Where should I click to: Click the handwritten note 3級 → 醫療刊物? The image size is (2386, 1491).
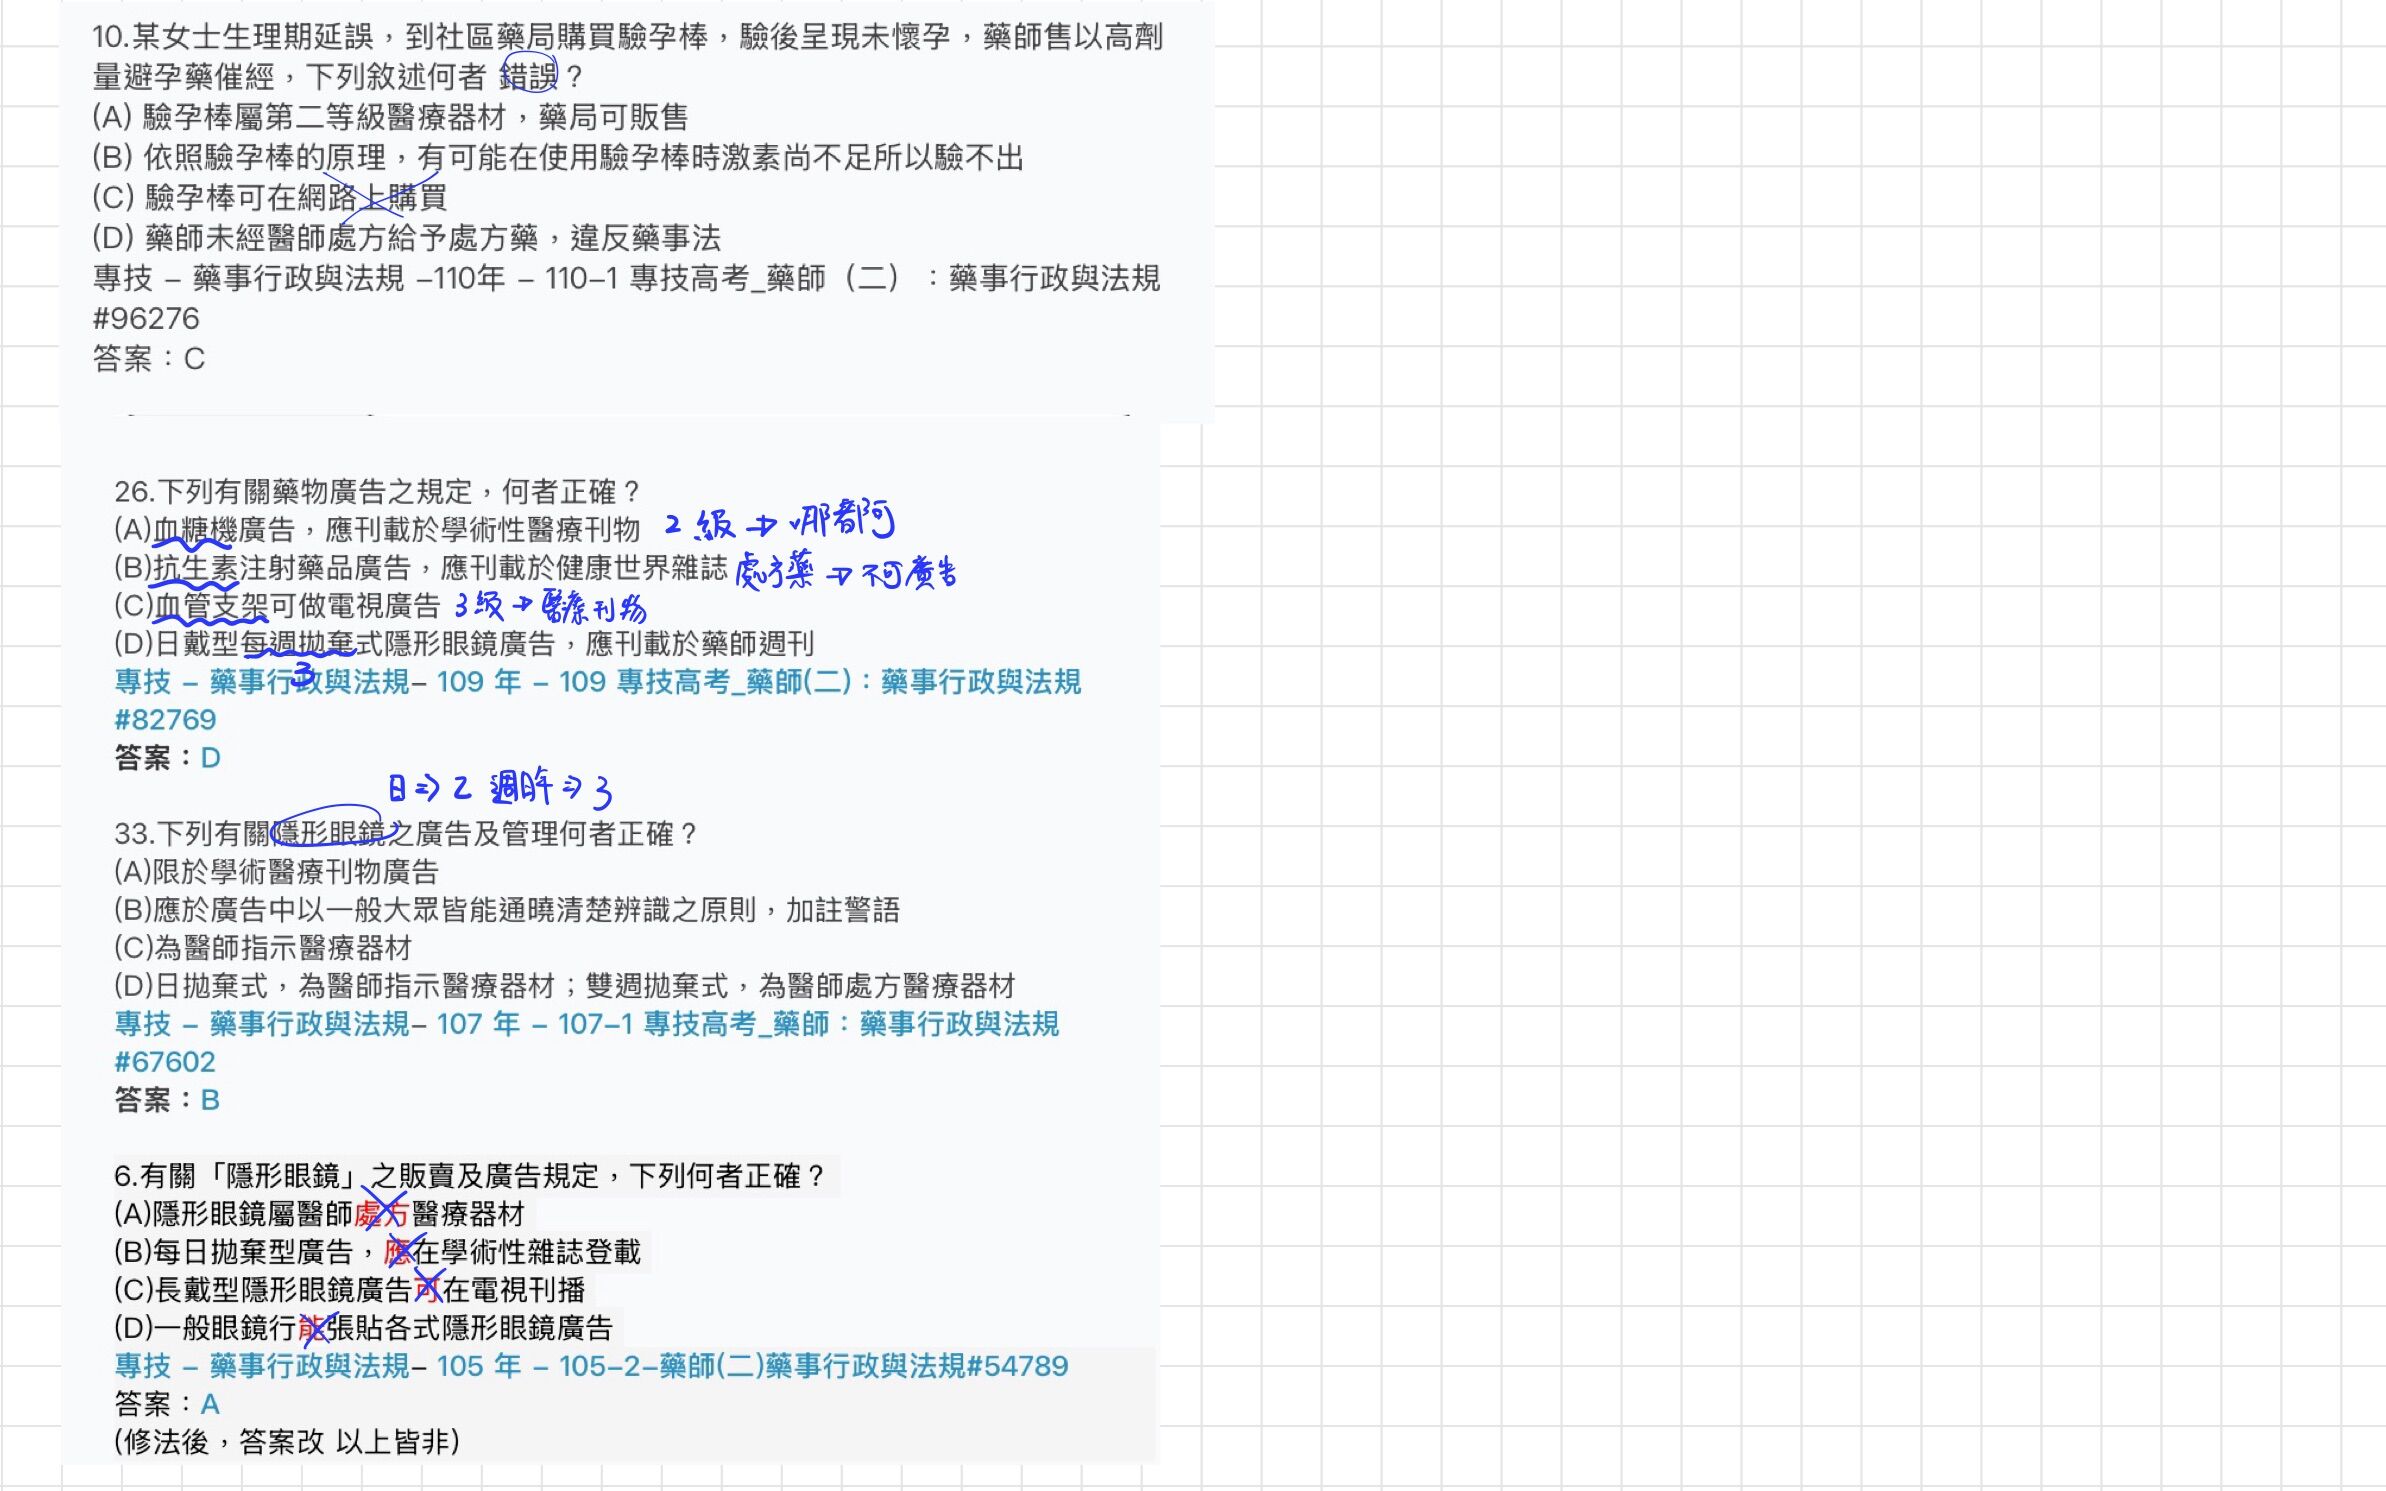tap(550, 605)
